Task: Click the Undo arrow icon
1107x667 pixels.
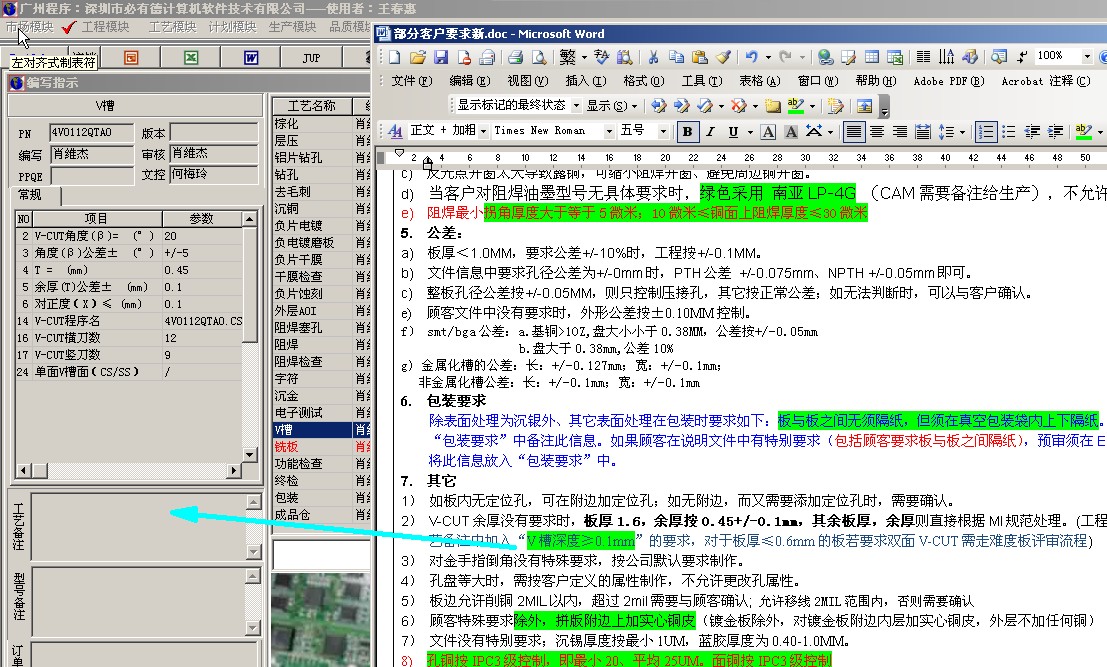Action: tap(750, 56)
